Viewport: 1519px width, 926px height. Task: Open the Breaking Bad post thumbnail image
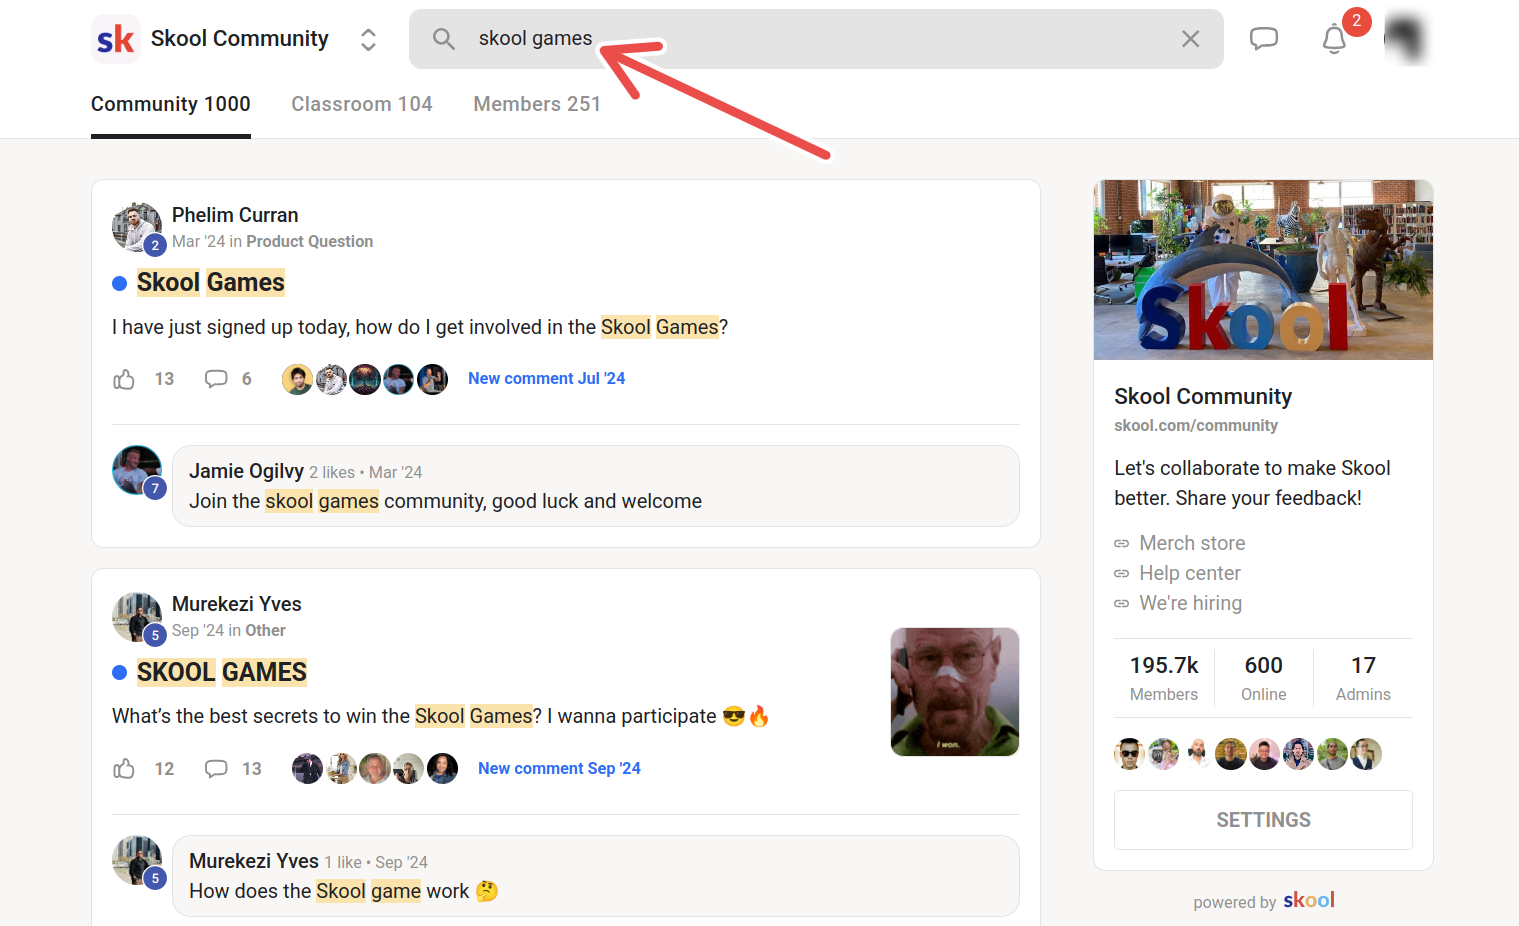tap(955, 692)
